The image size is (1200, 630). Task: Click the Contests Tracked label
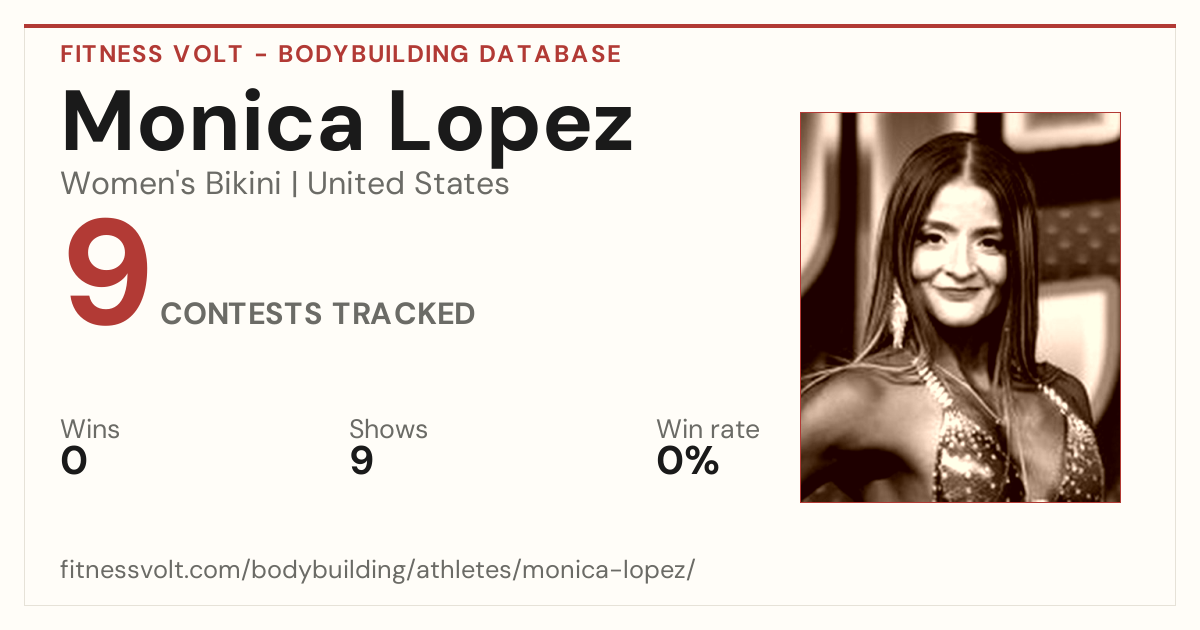click(x=318, y=314)
